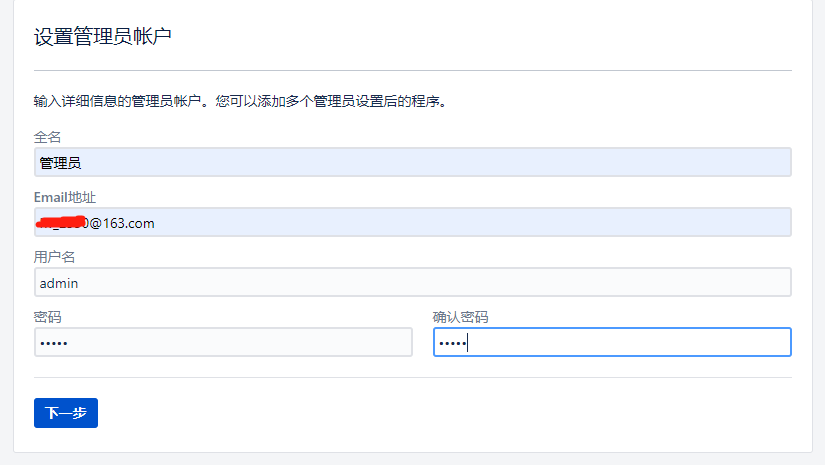
Task: Click the masked dots in 密码 field
Action: click(x=54, y=343)
